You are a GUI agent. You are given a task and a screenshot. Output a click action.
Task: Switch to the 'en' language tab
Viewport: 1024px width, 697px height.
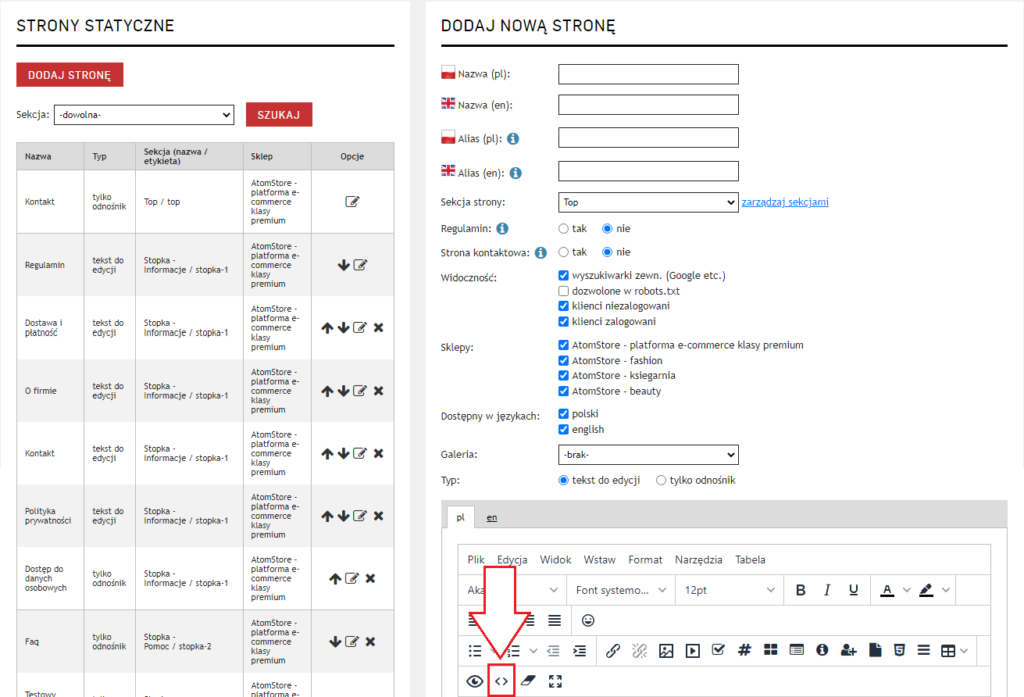[x=492, y=518]
